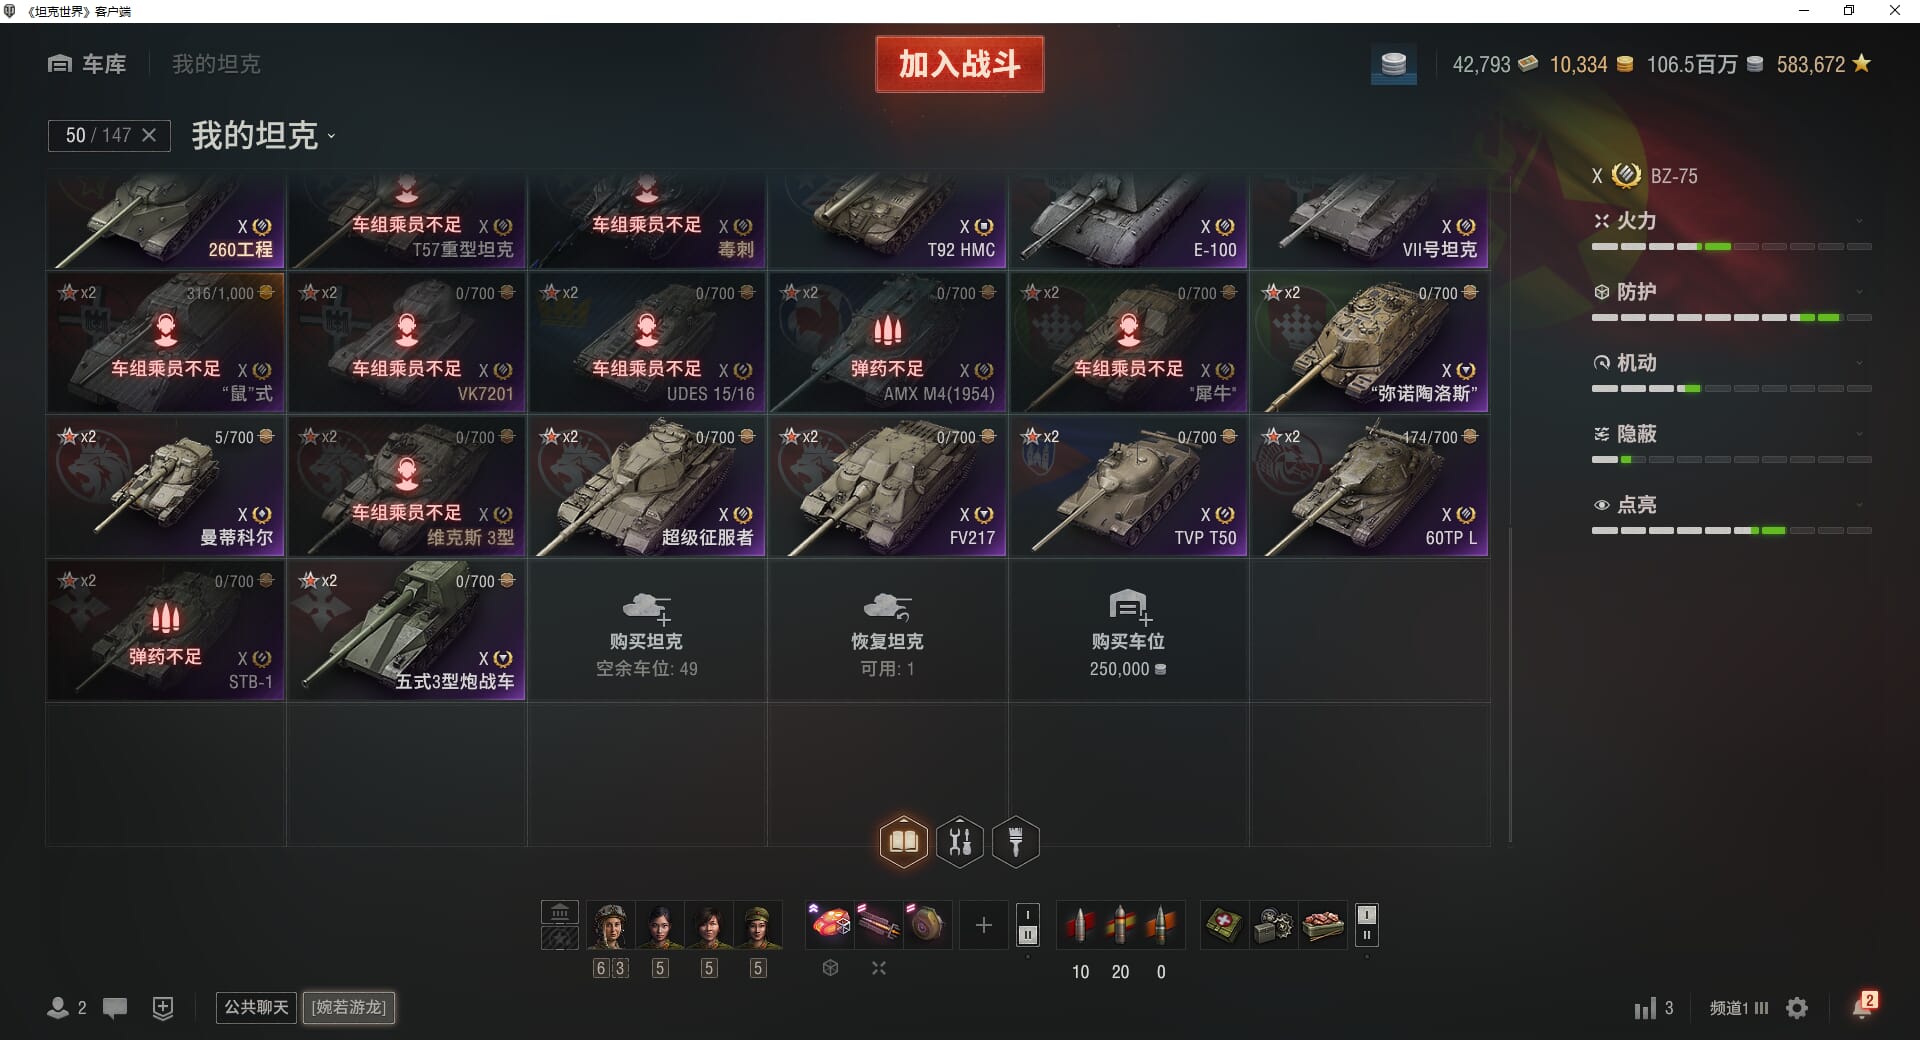The height and width of the screenshot is (1040, 1920).
Task: Expand the 我的坦克 dropdown title
Action: [x=264, y=136]
